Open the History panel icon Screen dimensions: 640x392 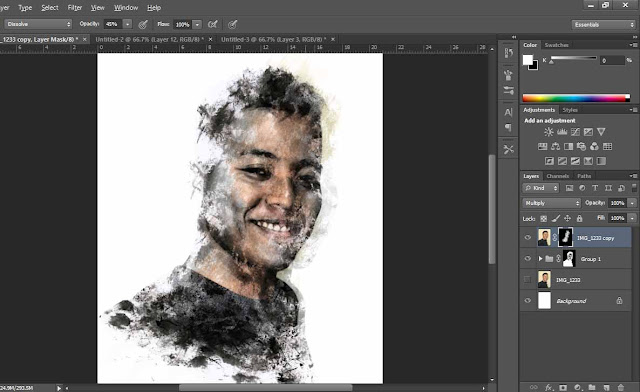coord(509,53)
